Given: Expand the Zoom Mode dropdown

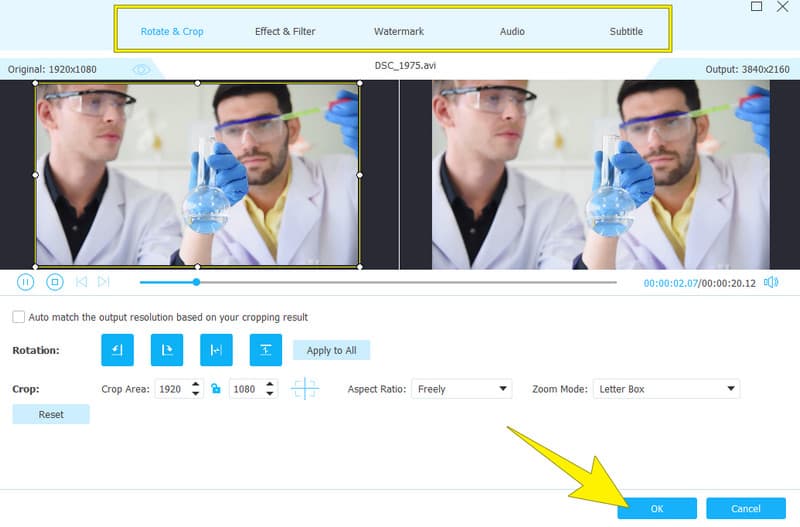Looking at the screenshot, I should pos(666,389).
